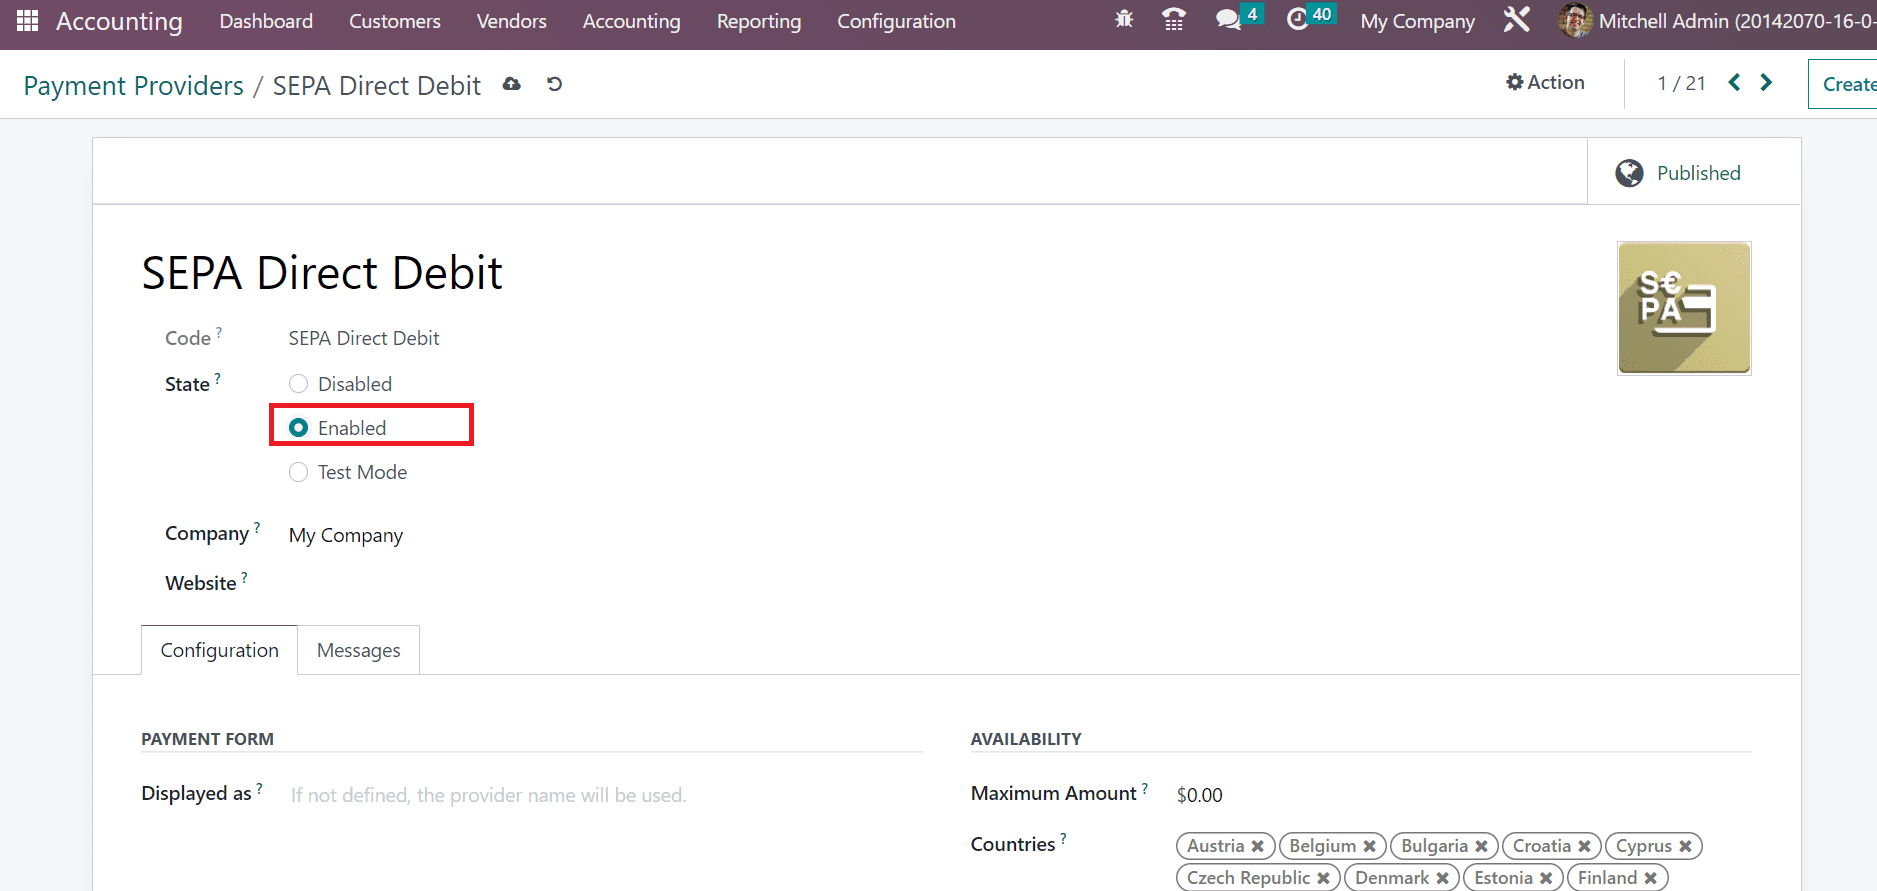Viewport: 1877px width, 891px height.
Task: Open the Accounting menu
Action: (x=631, y=21)
